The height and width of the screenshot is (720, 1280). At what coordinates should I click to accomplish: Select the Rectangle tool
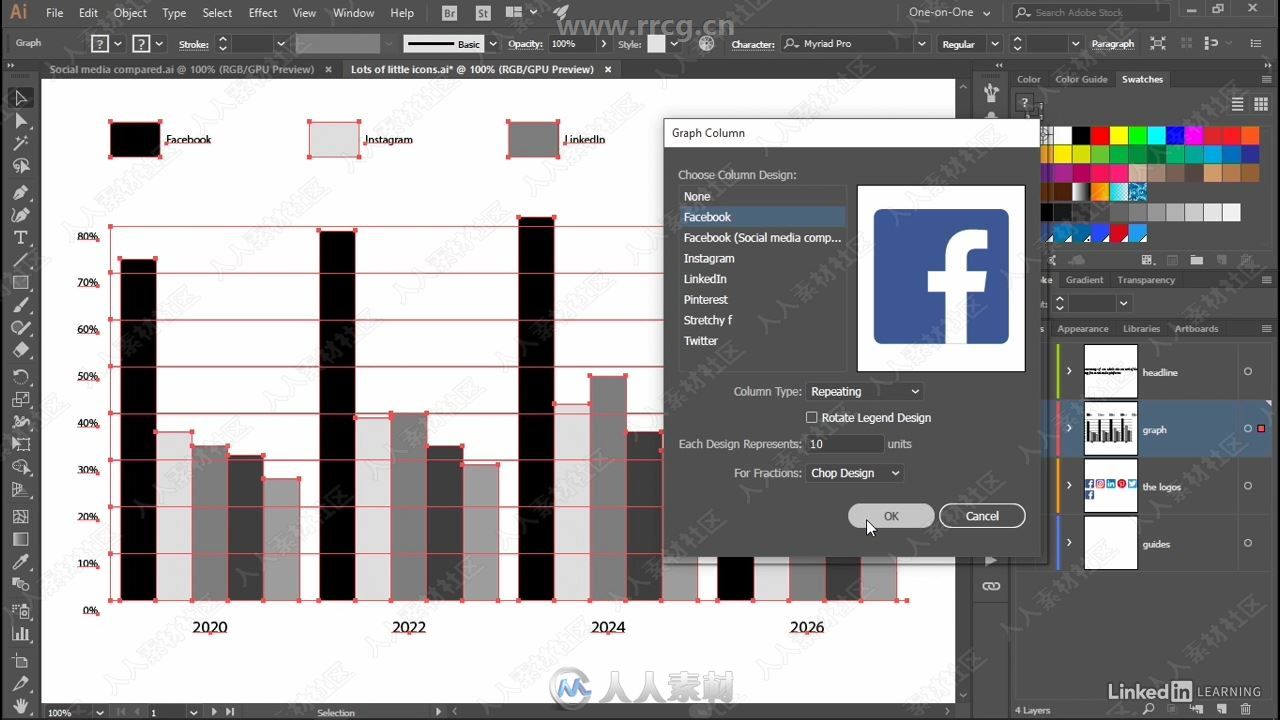tap(20, 283)
